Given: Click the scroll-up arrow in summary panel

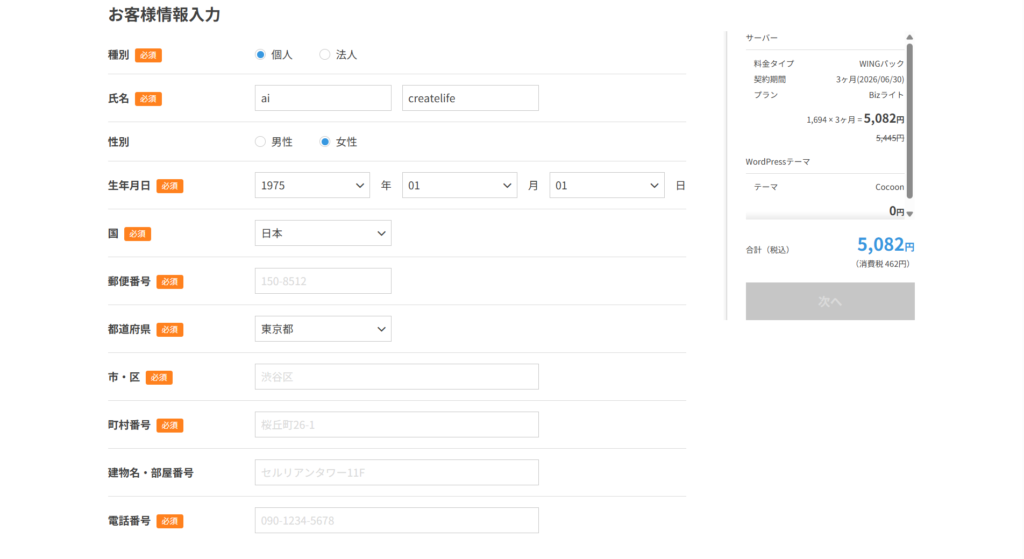Looking at the screenshot, I should (x=909, y=38).
